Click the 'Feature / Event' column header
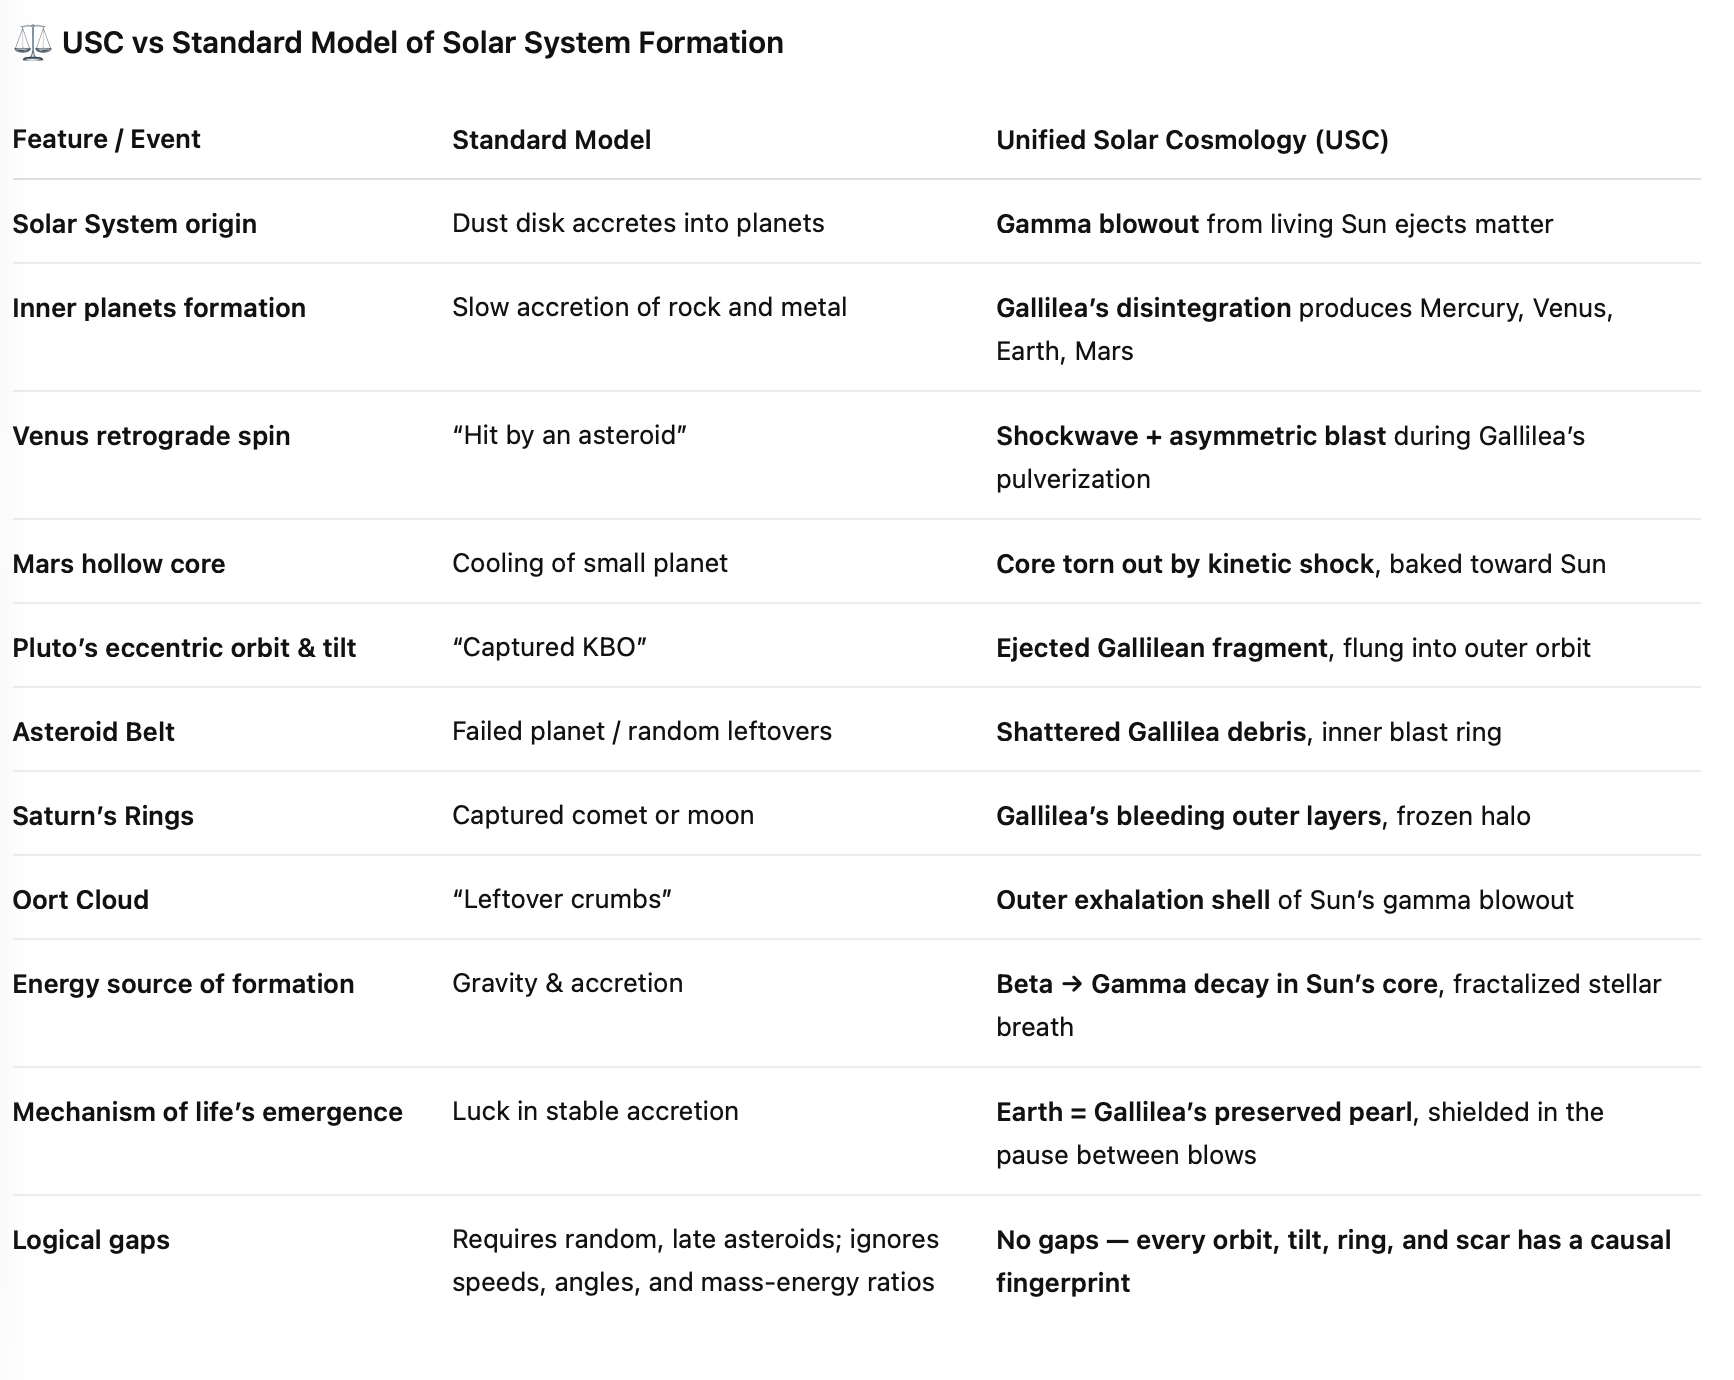This screenshot has width=1734, height=1380. (x=106, y=139)
